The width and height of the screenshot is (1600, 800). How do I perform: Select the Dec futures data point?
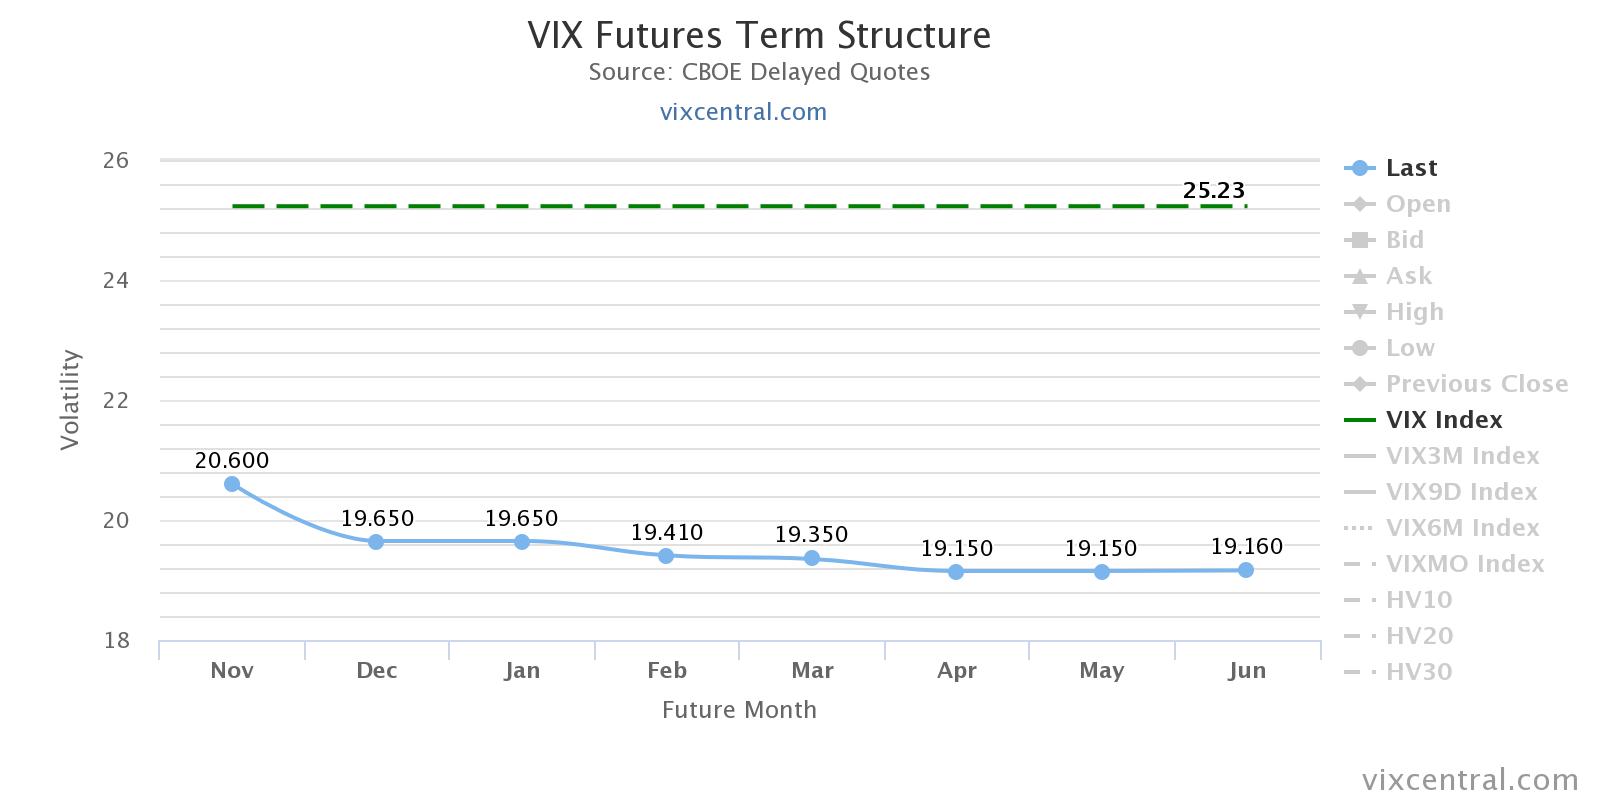[x=376, y=542]
